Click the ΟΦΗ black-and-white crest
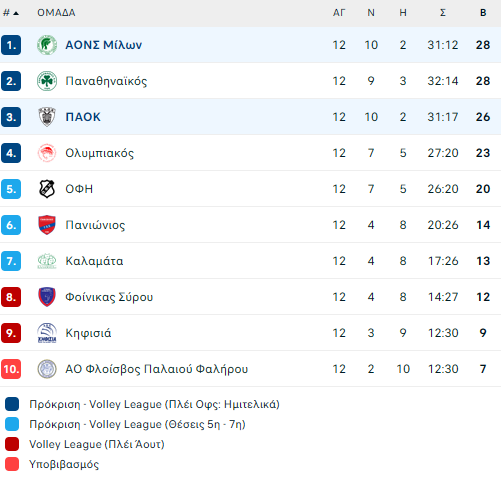The height and width of the screenshot is (479, 501). [x=47, y=189]
